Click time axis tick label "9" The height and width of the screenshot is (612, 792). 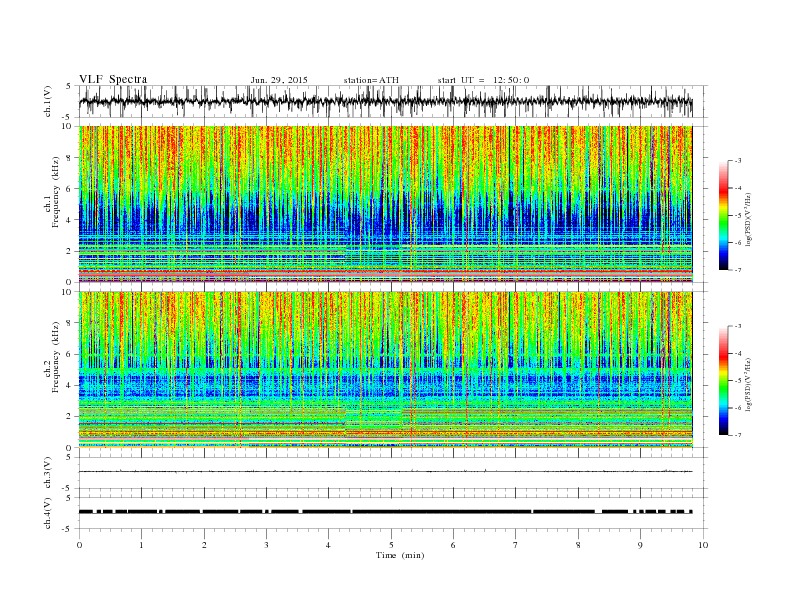640,545
